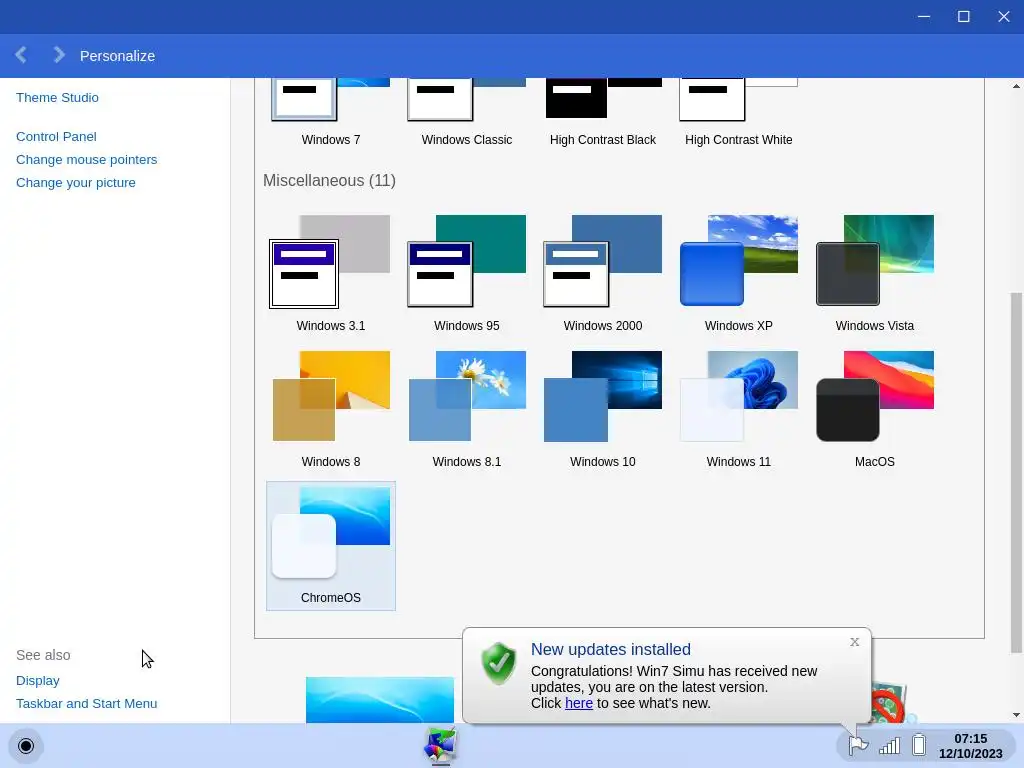Viewport: 1024px width, 768px height.
Task: Choose the Windows 3.1 theme
Action: [x=330, y=274]
